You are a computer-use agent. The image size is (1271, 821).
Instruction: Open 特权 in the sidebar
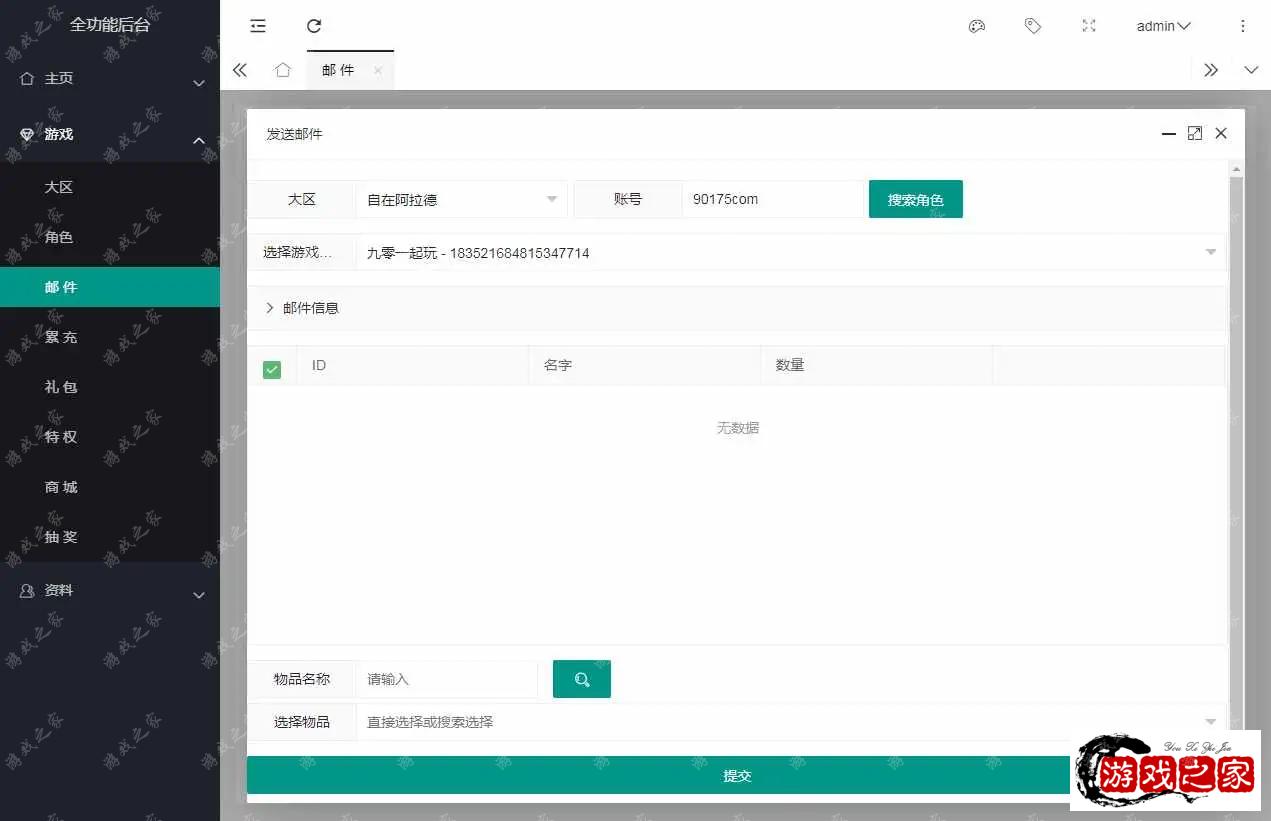[x=110, y=437]
